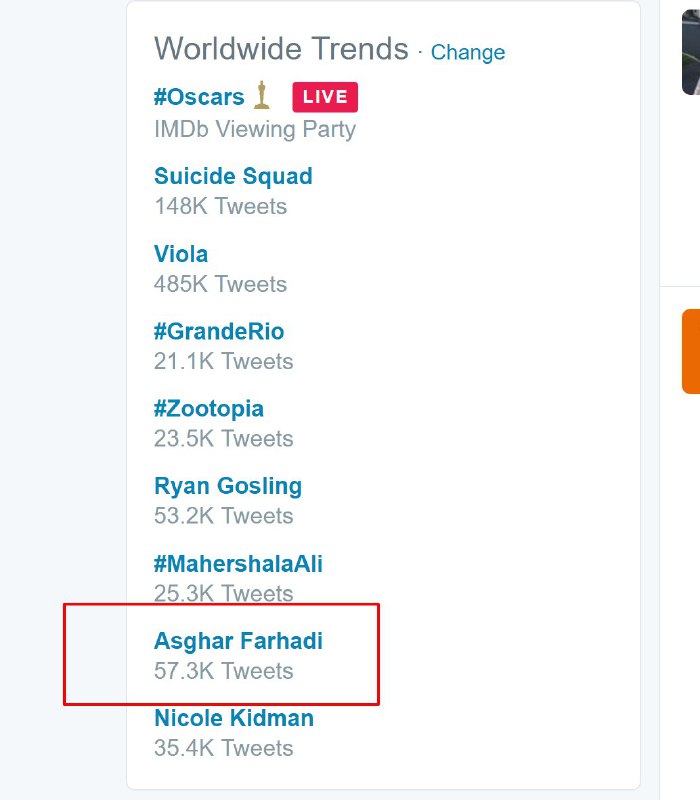Click the orange button on the right edge
This screenshot has width=700, height=800.
pos(690,351)
